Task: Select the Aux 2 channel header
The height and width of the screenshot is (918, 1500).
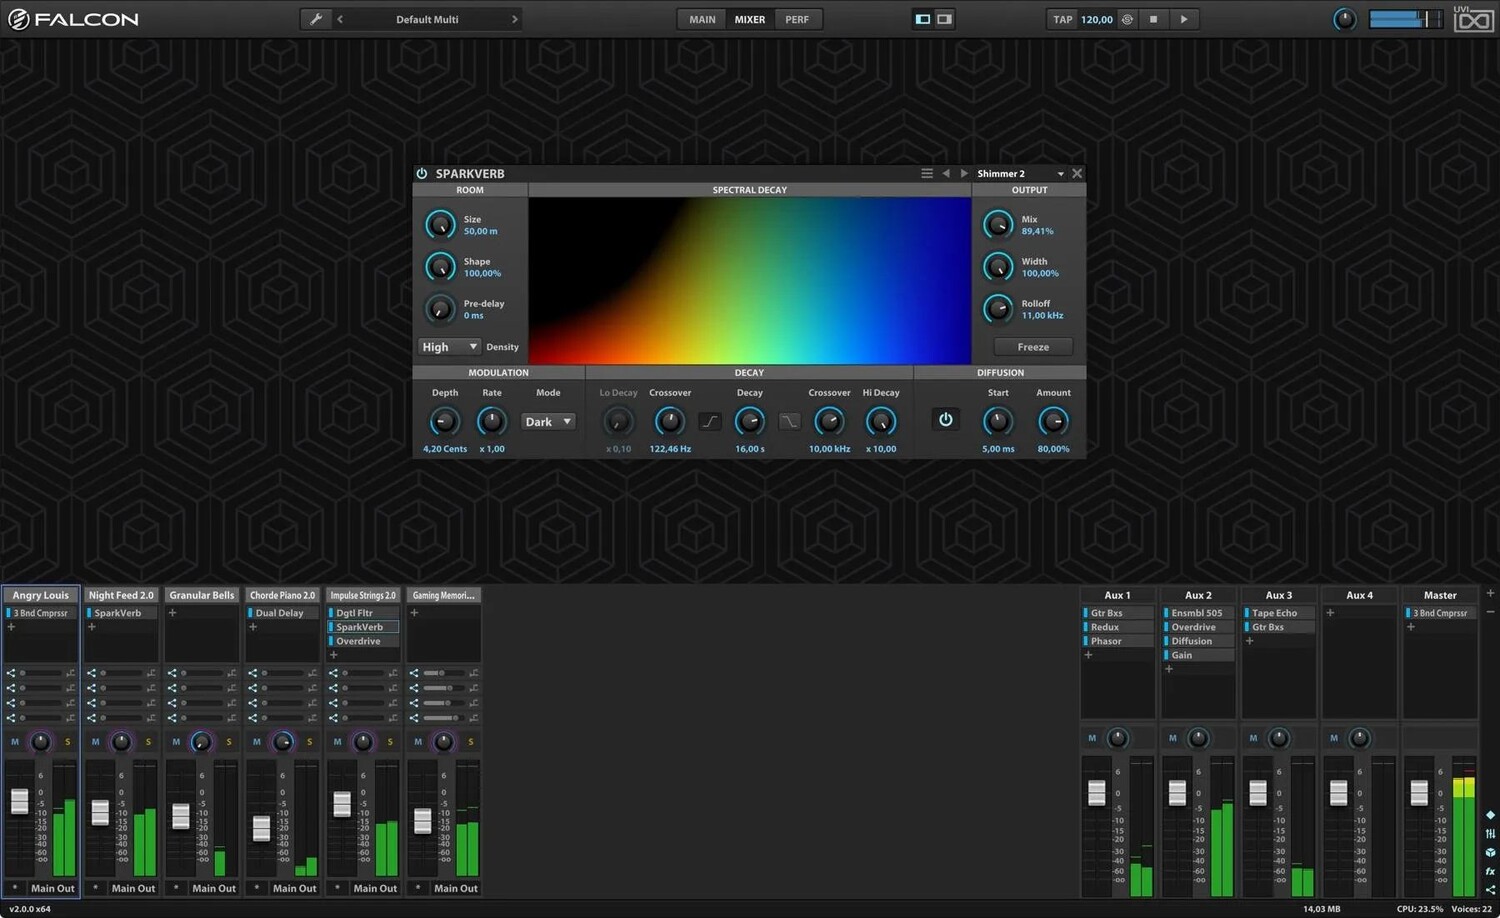Action: pos(1198,595)
